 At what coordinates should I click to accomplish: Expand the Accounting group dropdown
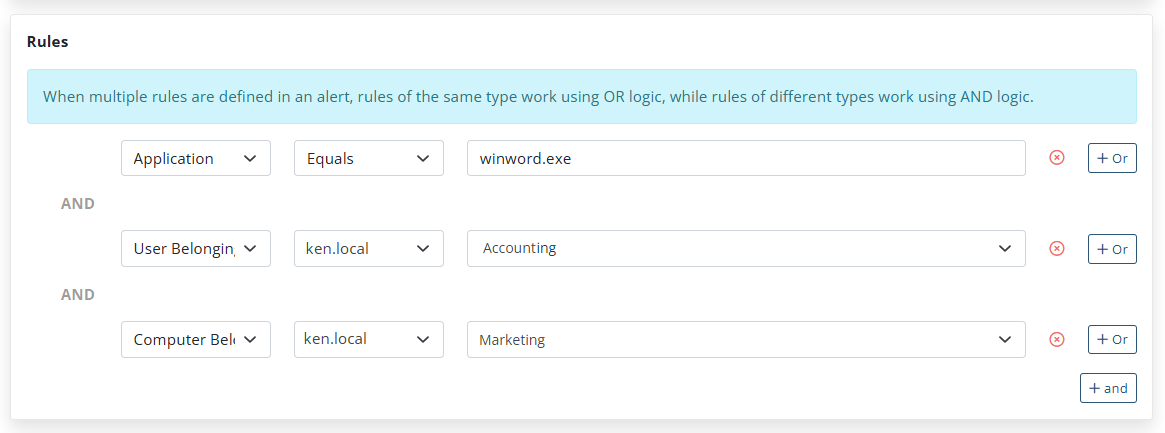(x=745, y=249)
